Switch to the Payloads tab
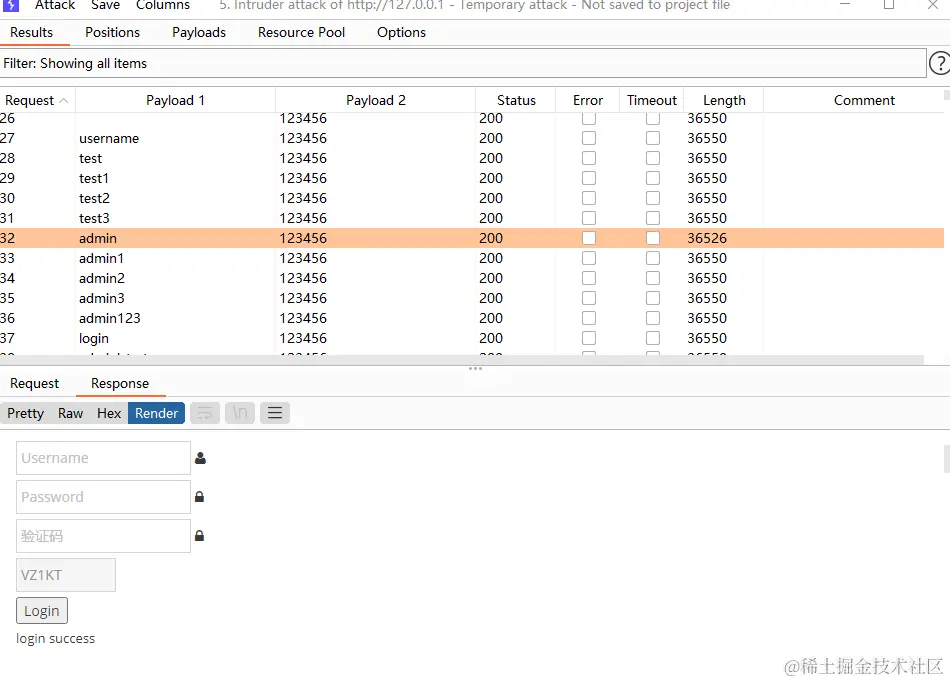This screenshot has width=950, height=683. [x=199, y=33]
